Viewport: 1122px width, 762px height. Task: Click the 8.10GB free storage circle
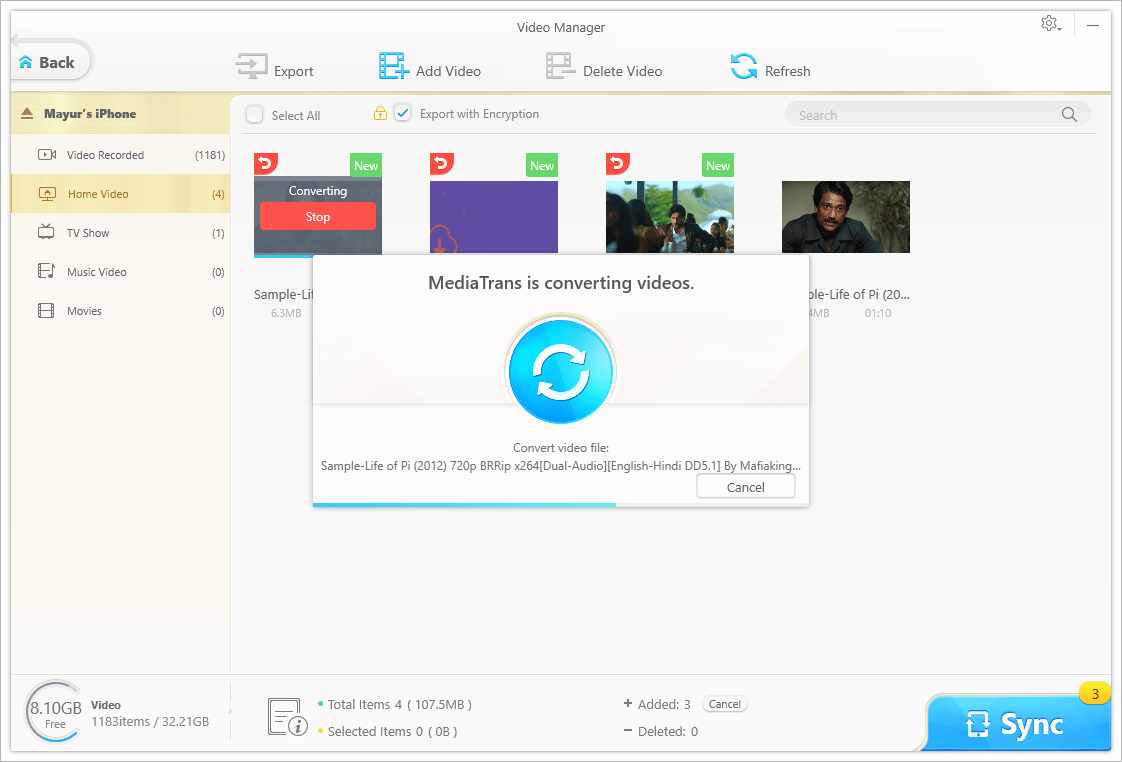click(x=54, y=713)
